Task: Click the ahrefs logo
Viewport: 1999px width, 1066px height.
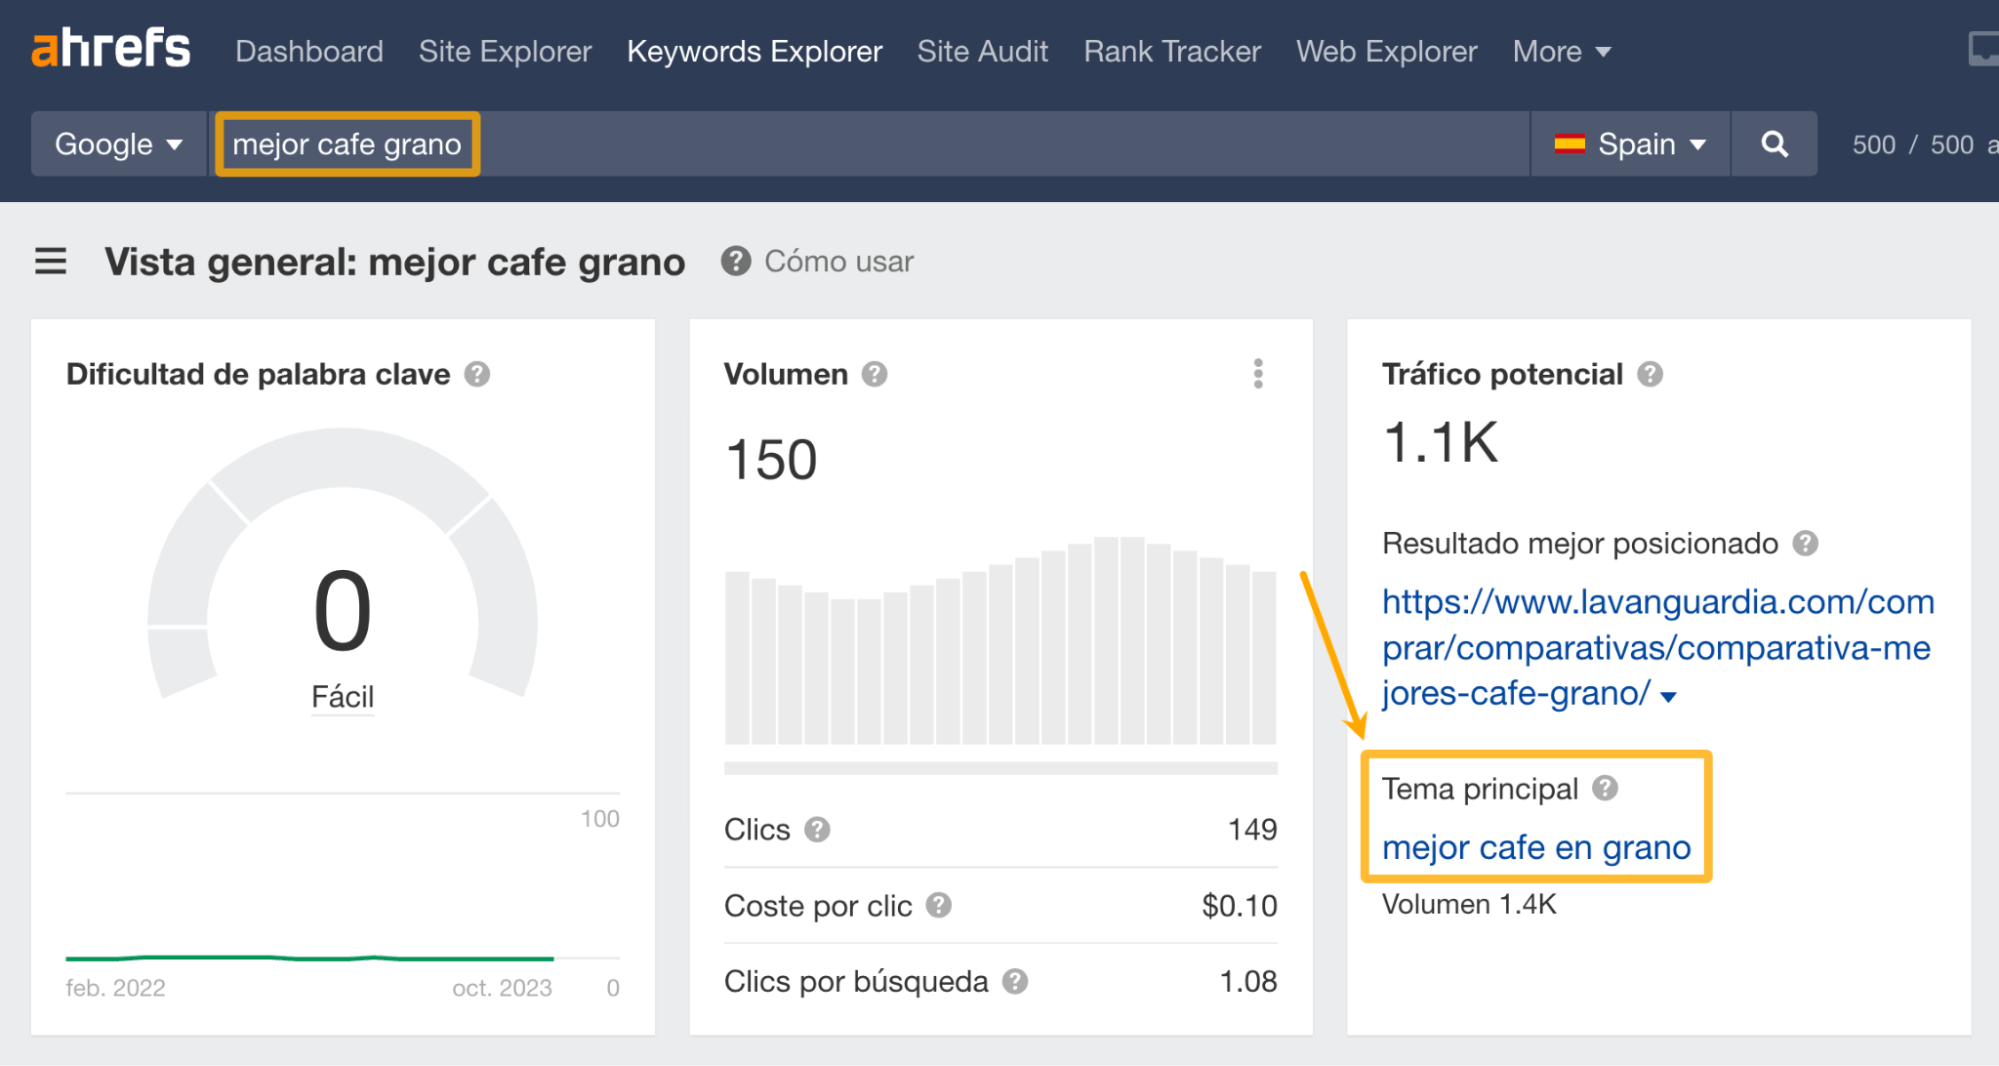Action: tap(110, 49)
